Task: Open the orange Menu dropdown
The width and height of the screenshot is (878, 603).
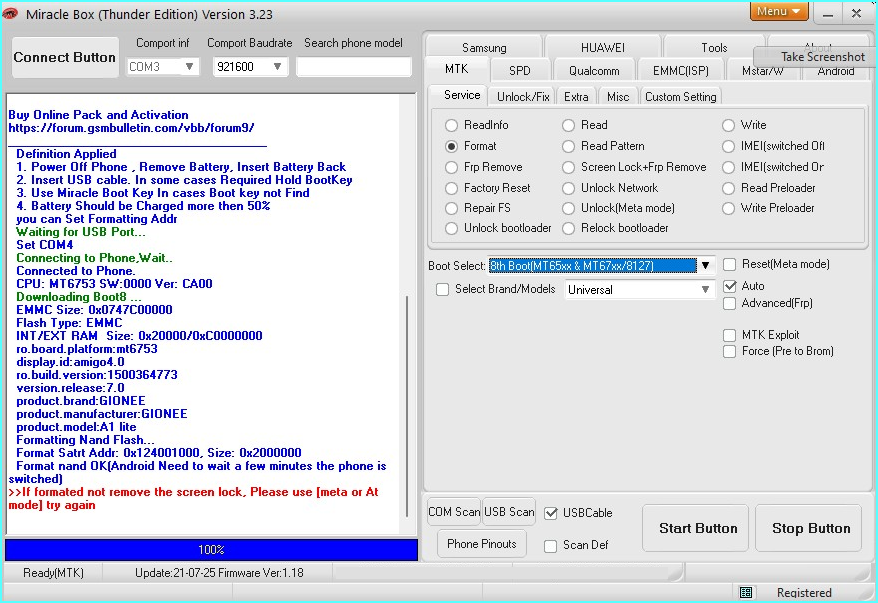Action: pyautogui.click(x=779, y=11)
